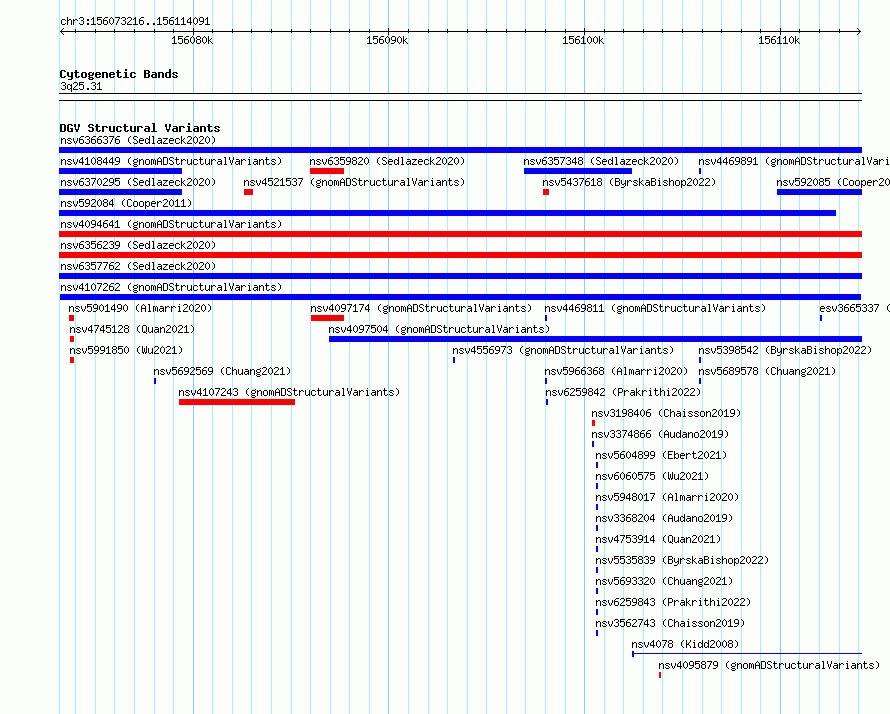Open nsv5692569 (Chuang2021) label
The width and height of the screenshot is (890, 714).
click(222, 371)
